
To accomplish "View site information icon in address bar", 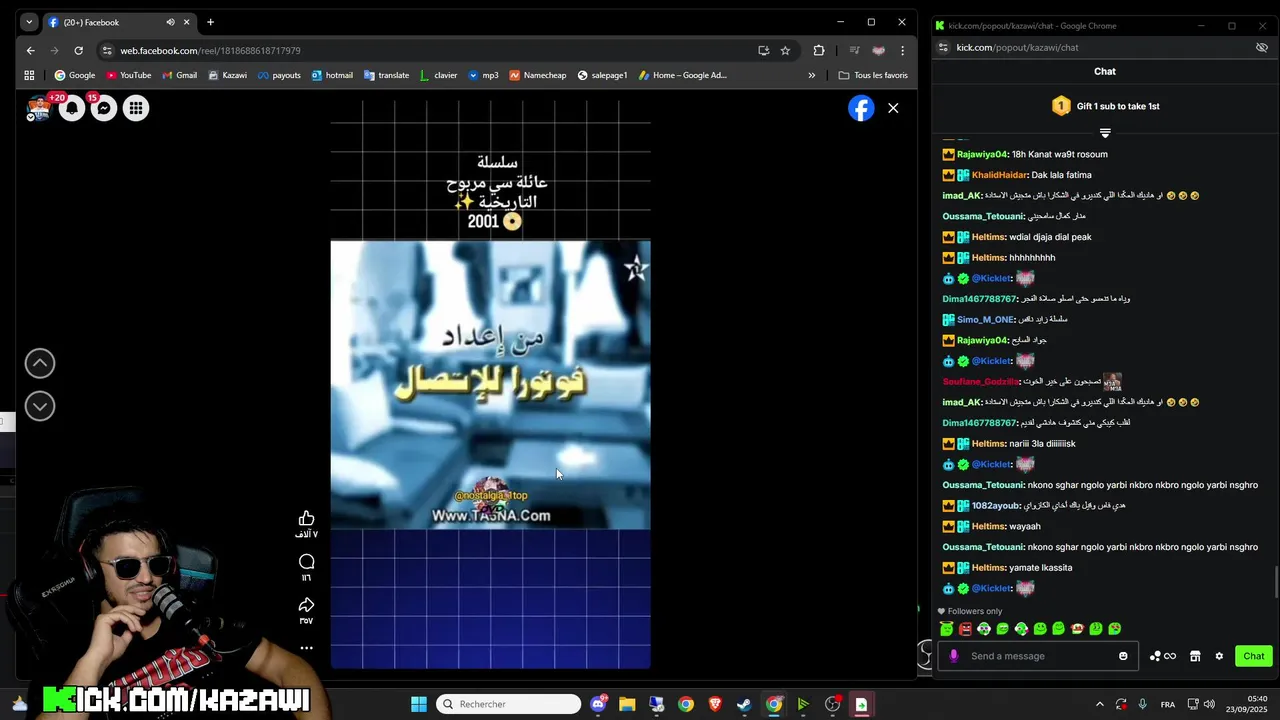I will tap(107, 50).
